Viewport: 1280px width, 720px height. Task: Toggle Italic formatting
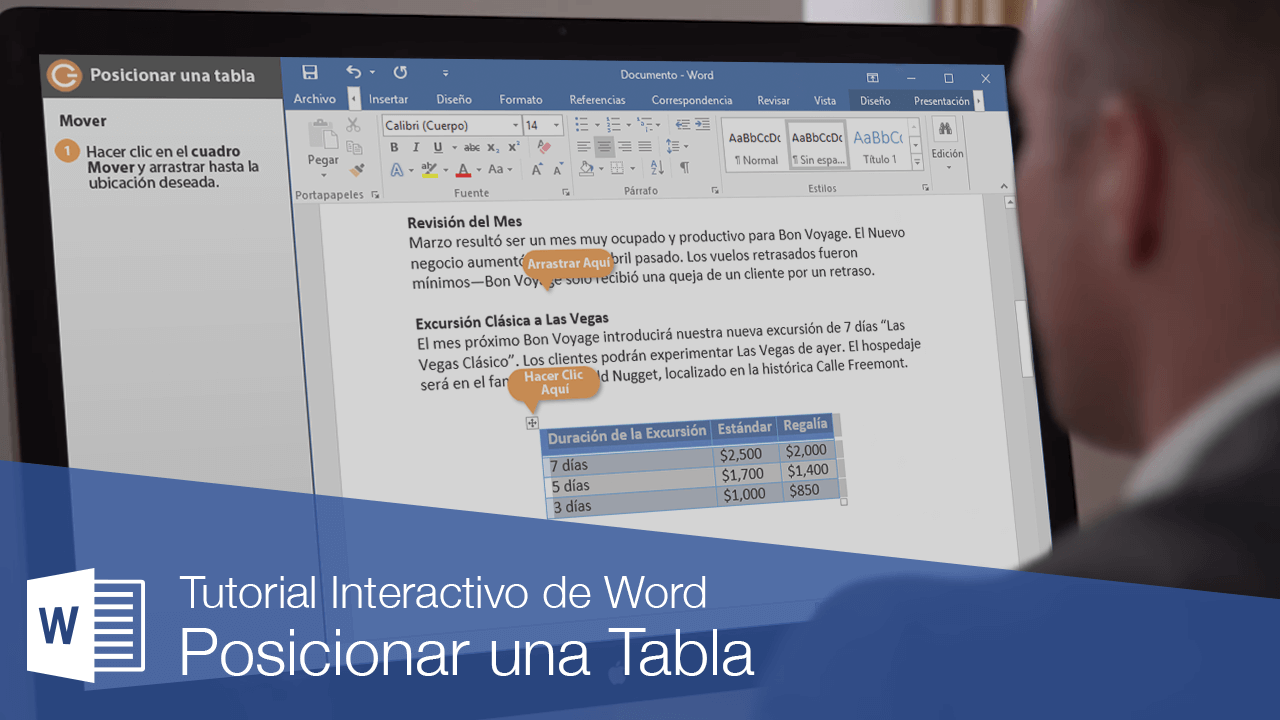coord(416,147)
